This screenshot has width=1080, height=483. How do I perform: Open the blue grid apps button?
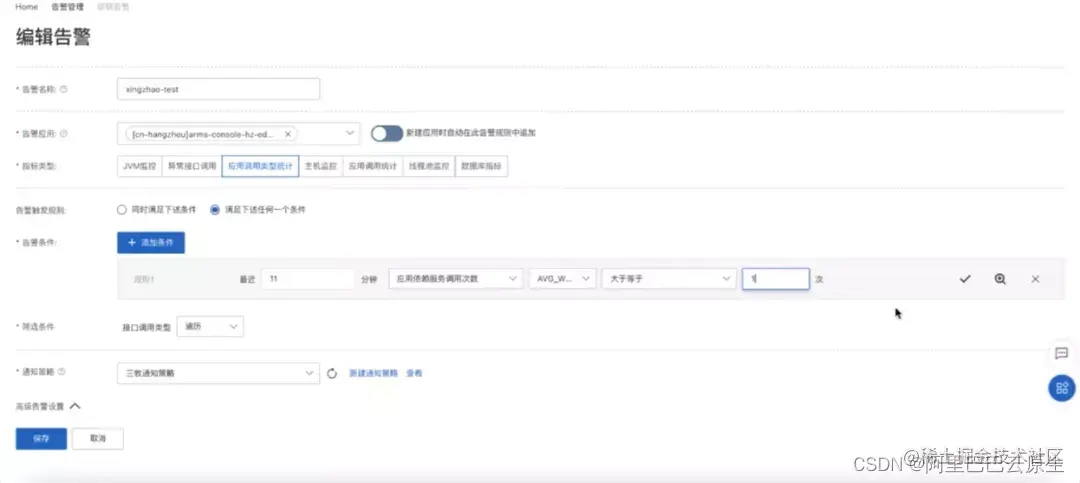[1062, 388]
